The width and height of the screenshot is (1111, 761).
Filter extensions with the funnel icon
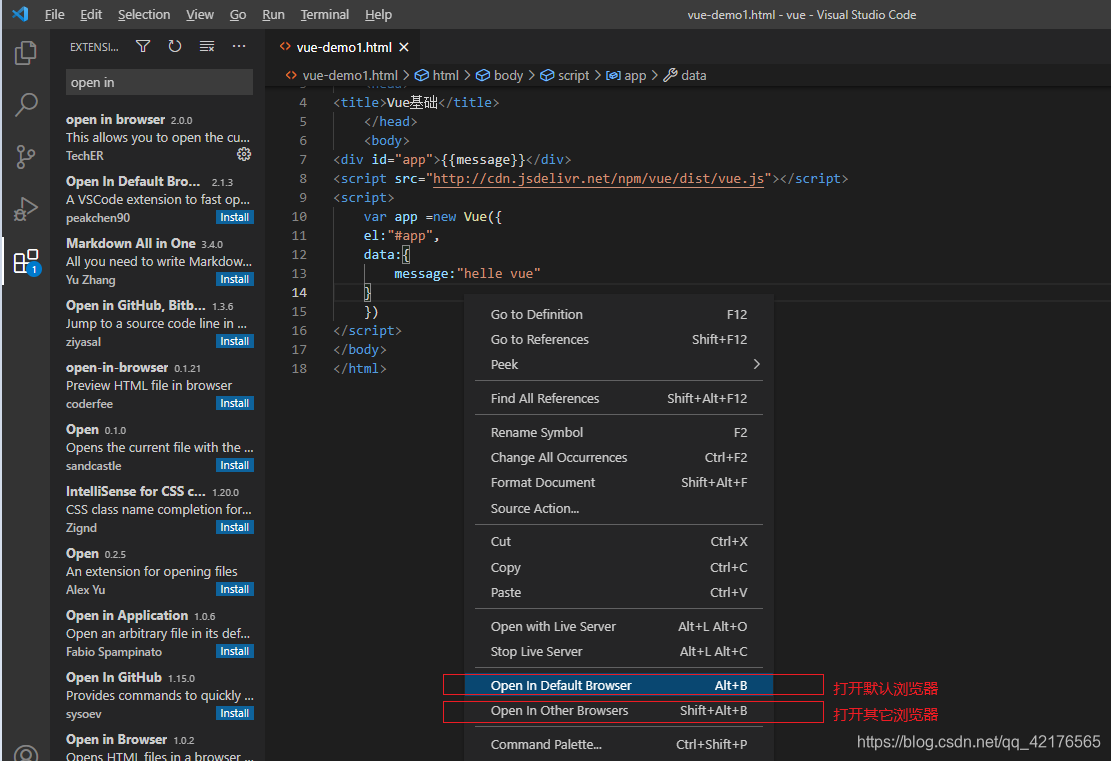(x=143, y=47)
